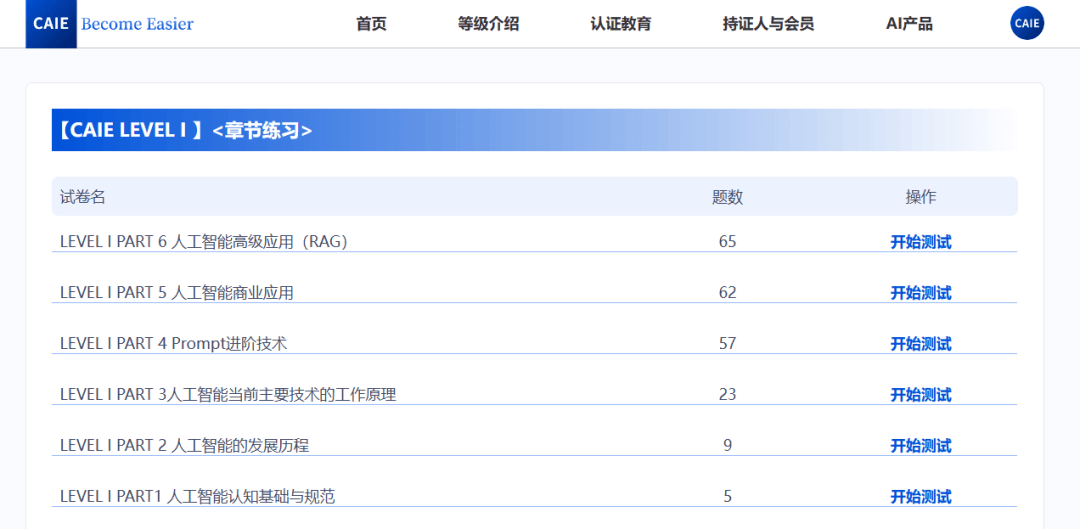Select the 认证教育 navigation item
1080x529 pixels.
(x=620, y=24)
